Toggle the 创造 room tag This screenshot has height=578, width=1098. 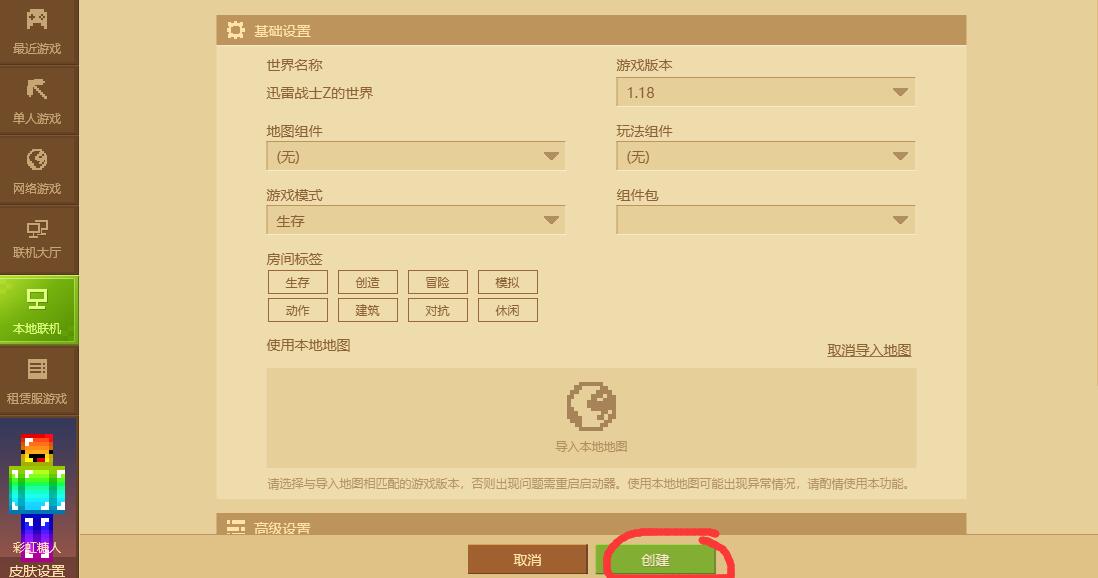point(368,282)
